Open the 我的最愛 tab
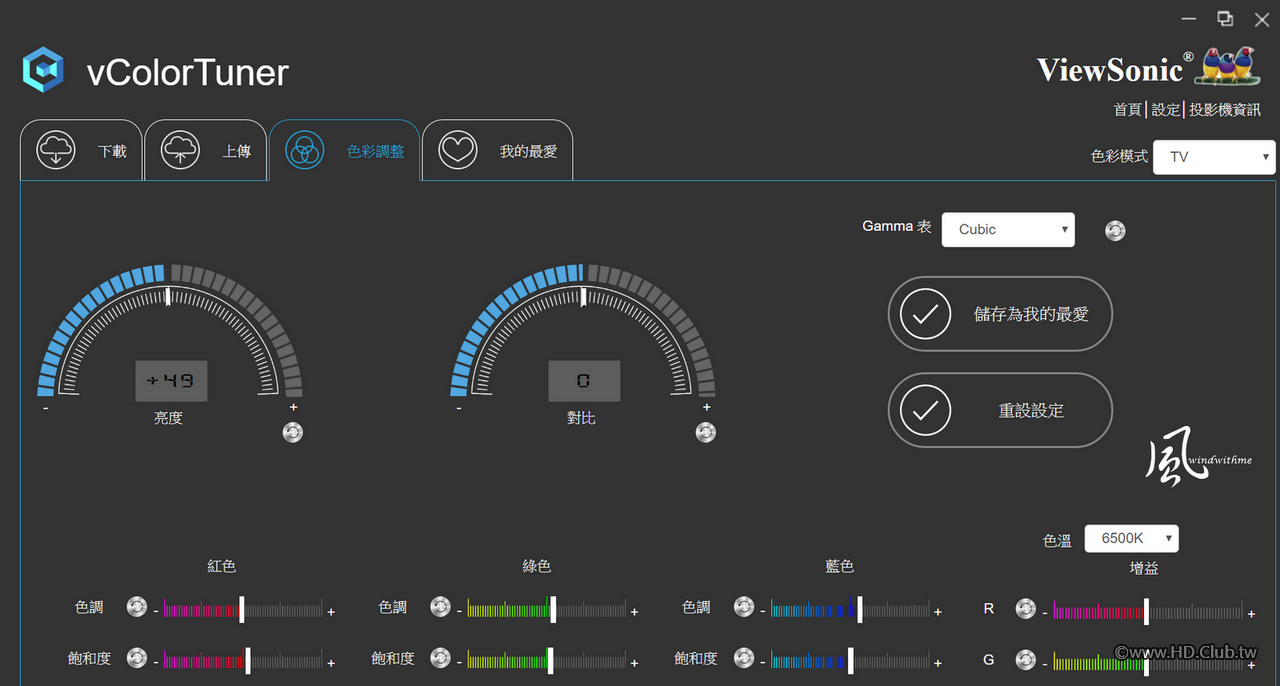Viewport: 1280px width, 686px height. pos(498,151)
